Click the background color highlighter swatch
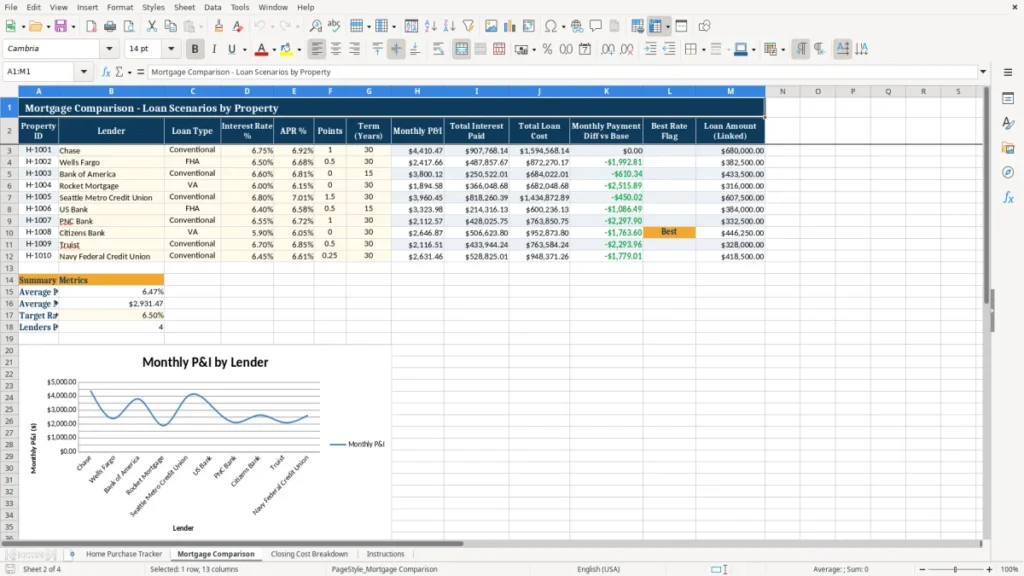Image resolution: width=1024 pixels, height=576 pixels. (287, 49)
